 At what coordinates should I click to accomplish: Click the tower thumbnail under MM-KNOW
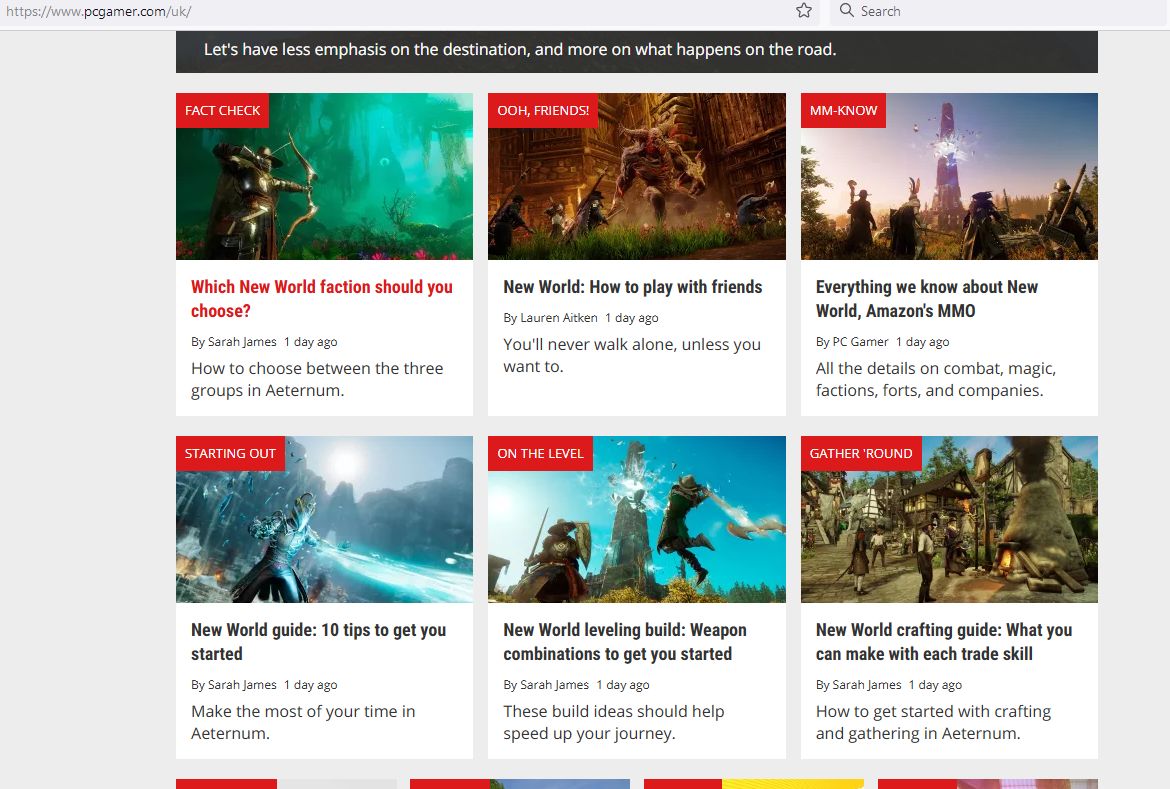(949, 176)
